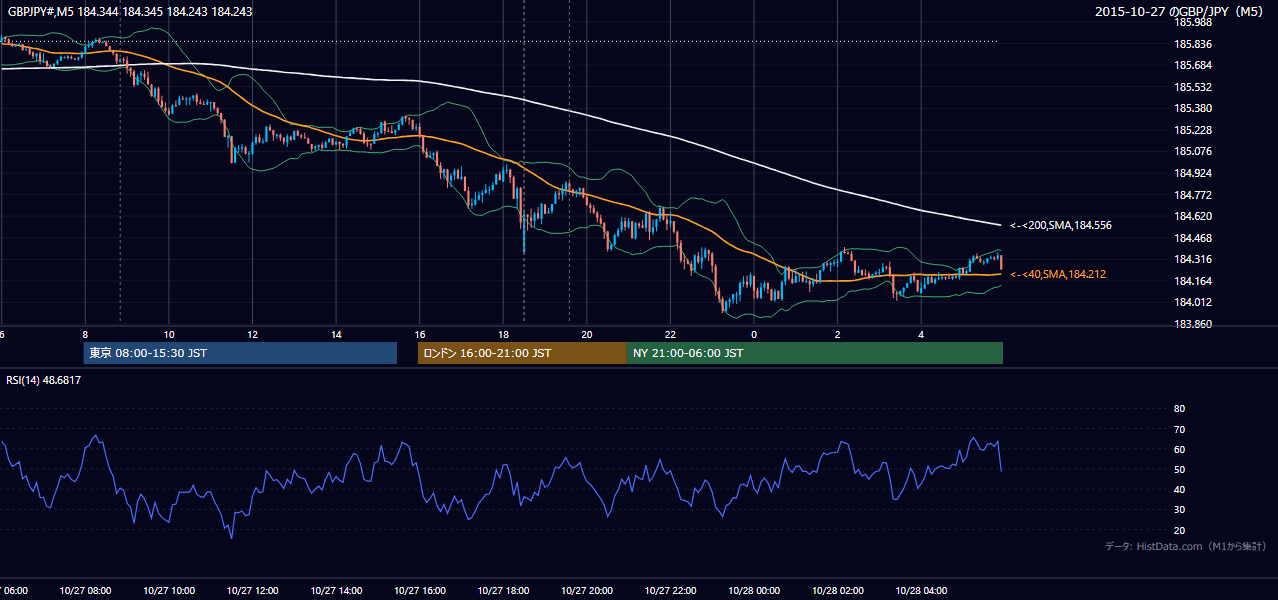The width and height of the screenshot is (1278, 600).
Task: Click hour marker 14 under the price chart
Action: click(x=336, y=334)
